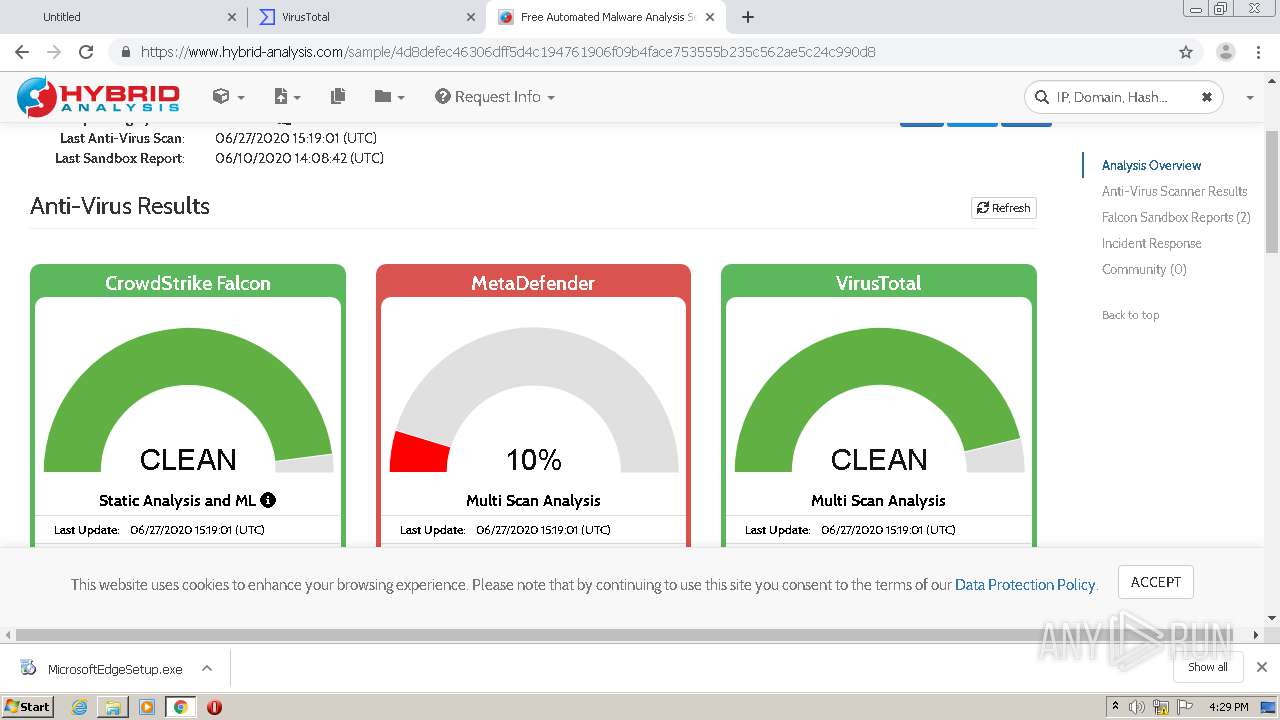
Task: Click the VirusTotal card header
Action: (x=878, y=283)
